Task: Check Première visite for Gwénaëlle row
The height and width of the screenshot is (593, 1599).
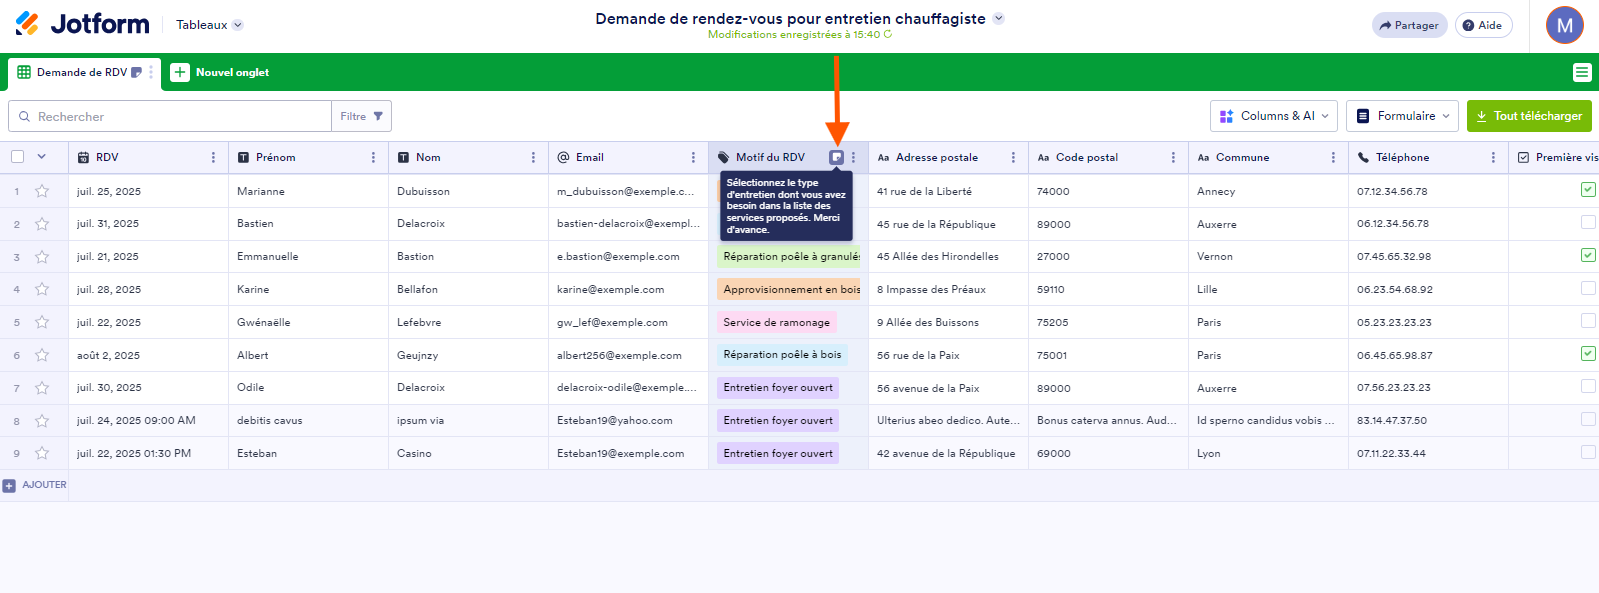Action: tap(1588, 321)
